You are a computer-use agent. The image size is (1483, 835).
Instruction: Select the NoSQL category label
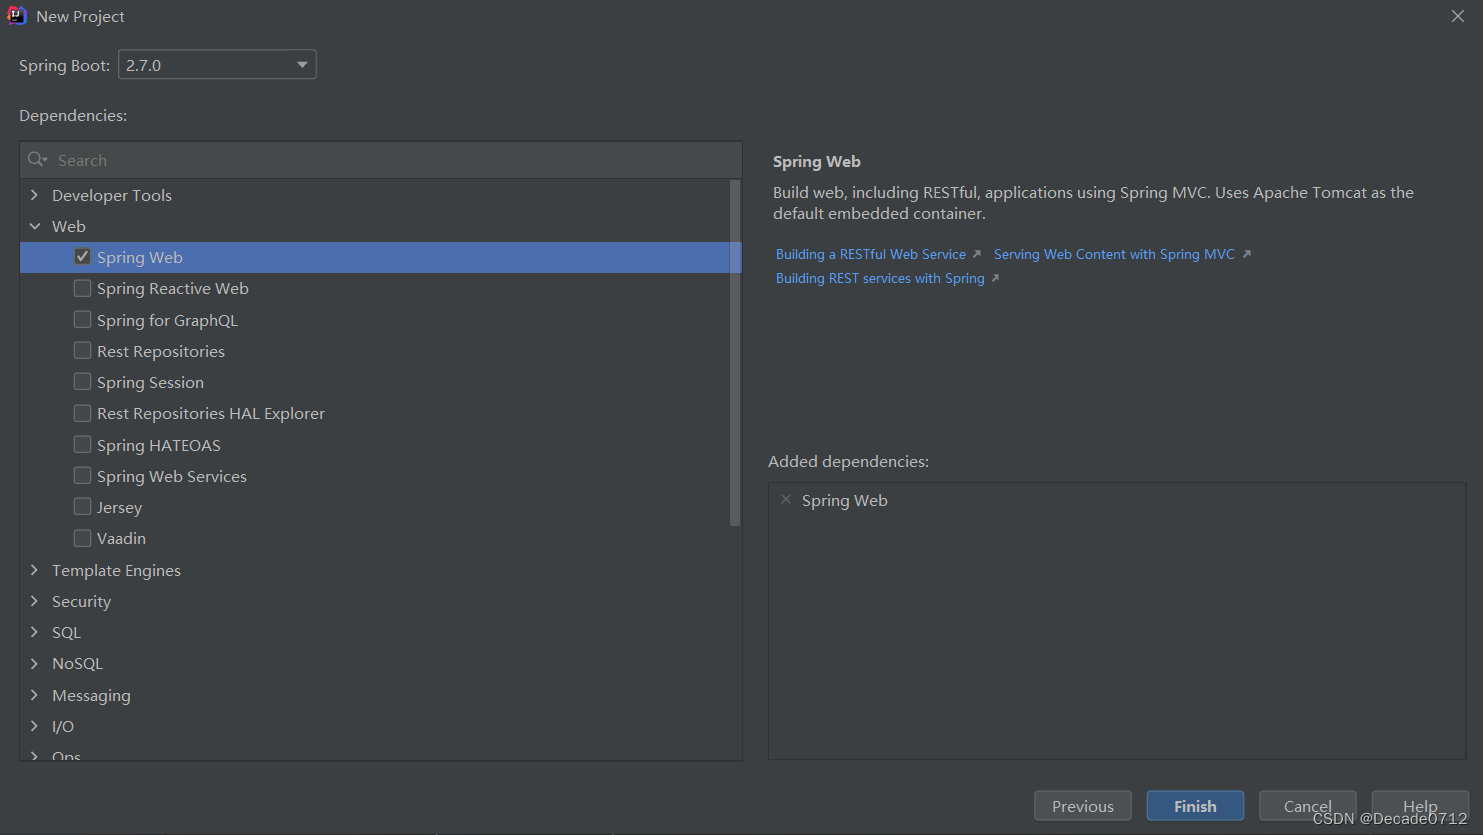pos(77,663)
